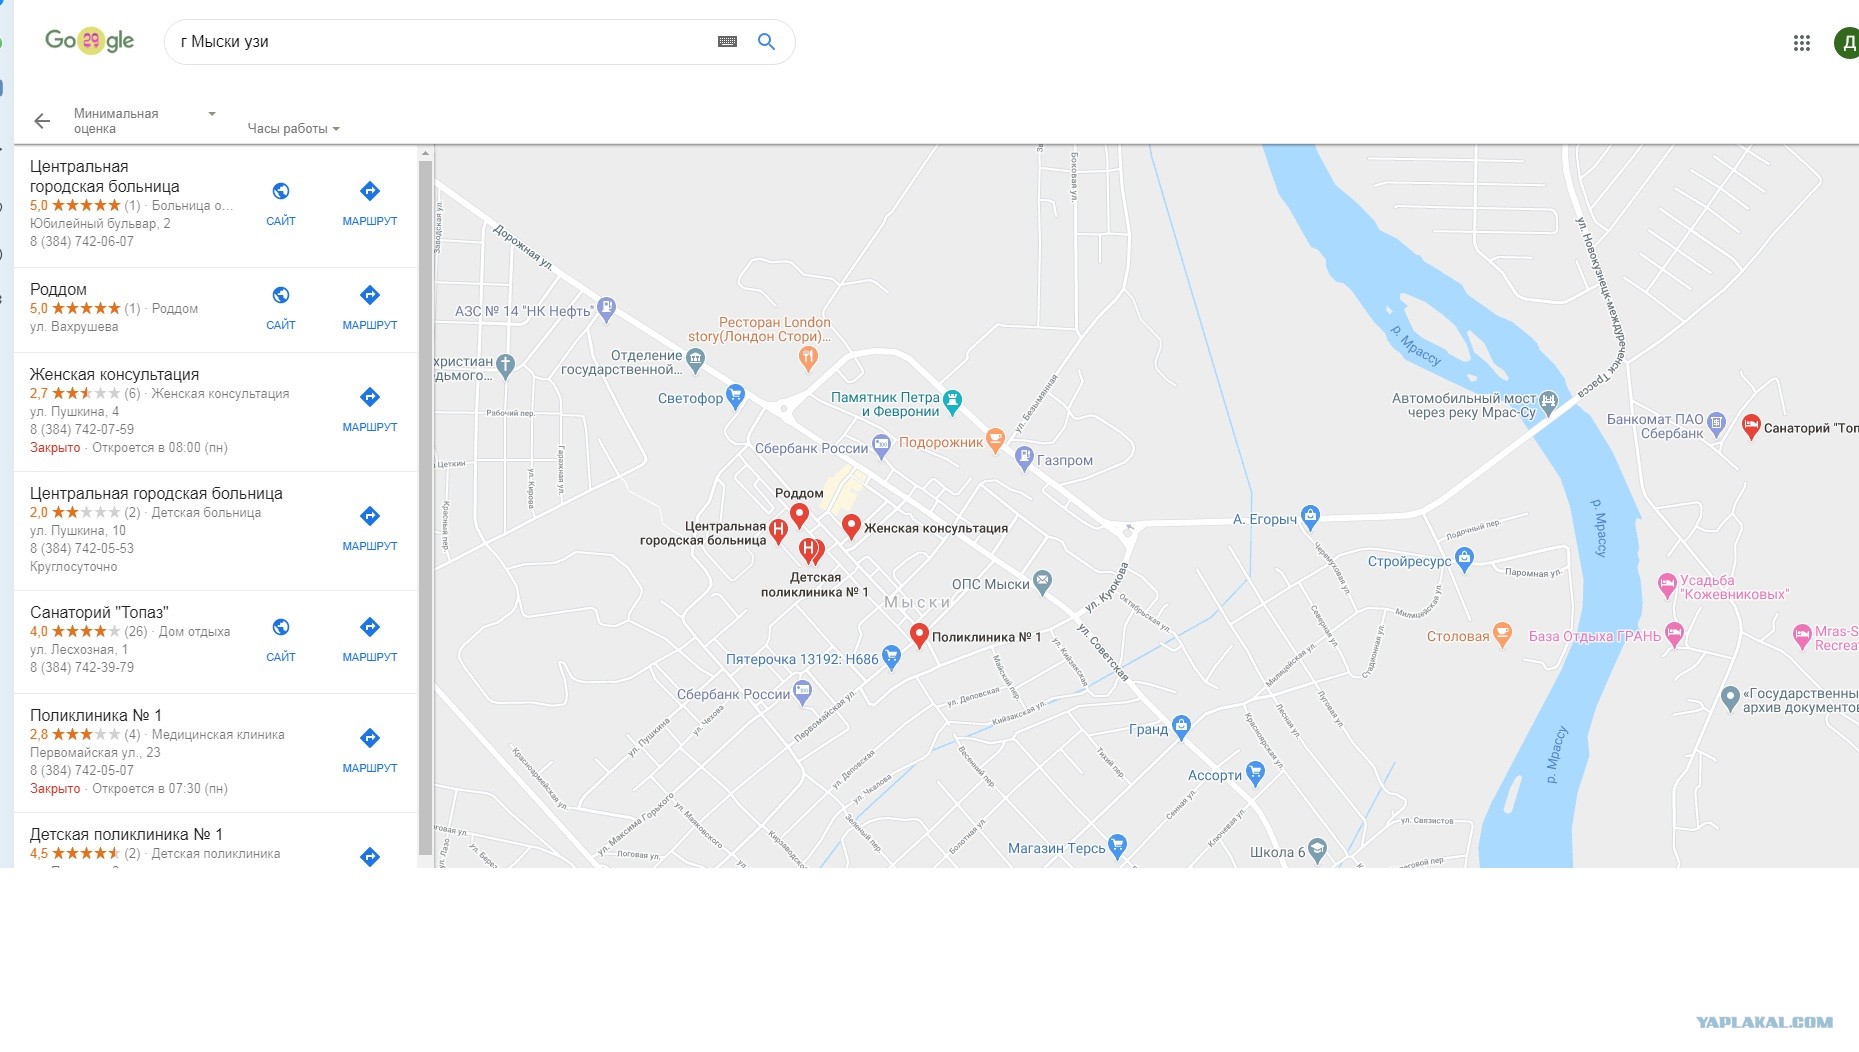Click the Женская консультация red map pin
Screen dimensions: 1859x1052
(x=851, y=527)
